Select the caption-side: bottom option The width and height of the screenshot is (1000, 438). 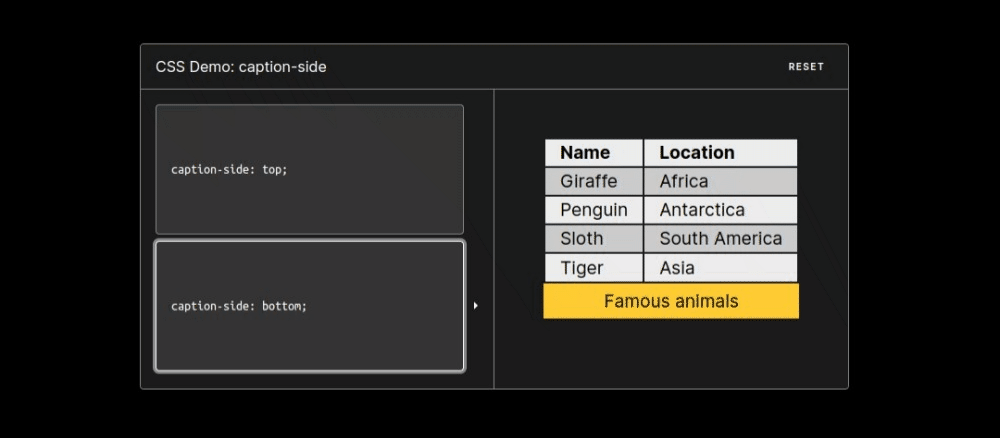tap(309, 306)
